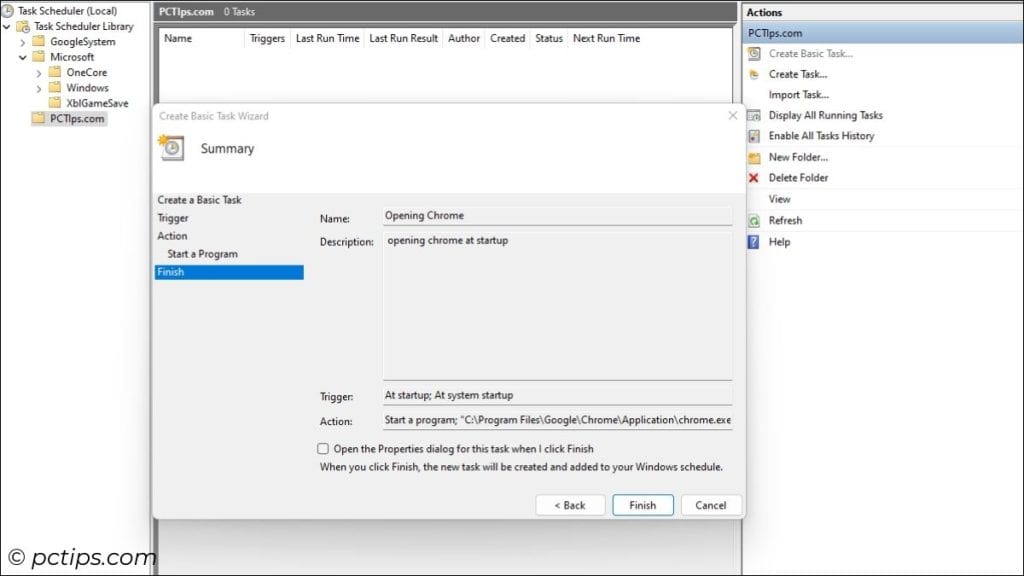Click the Back button
The height and width of the screenshot is (576, 1024).
coord(570,505)
